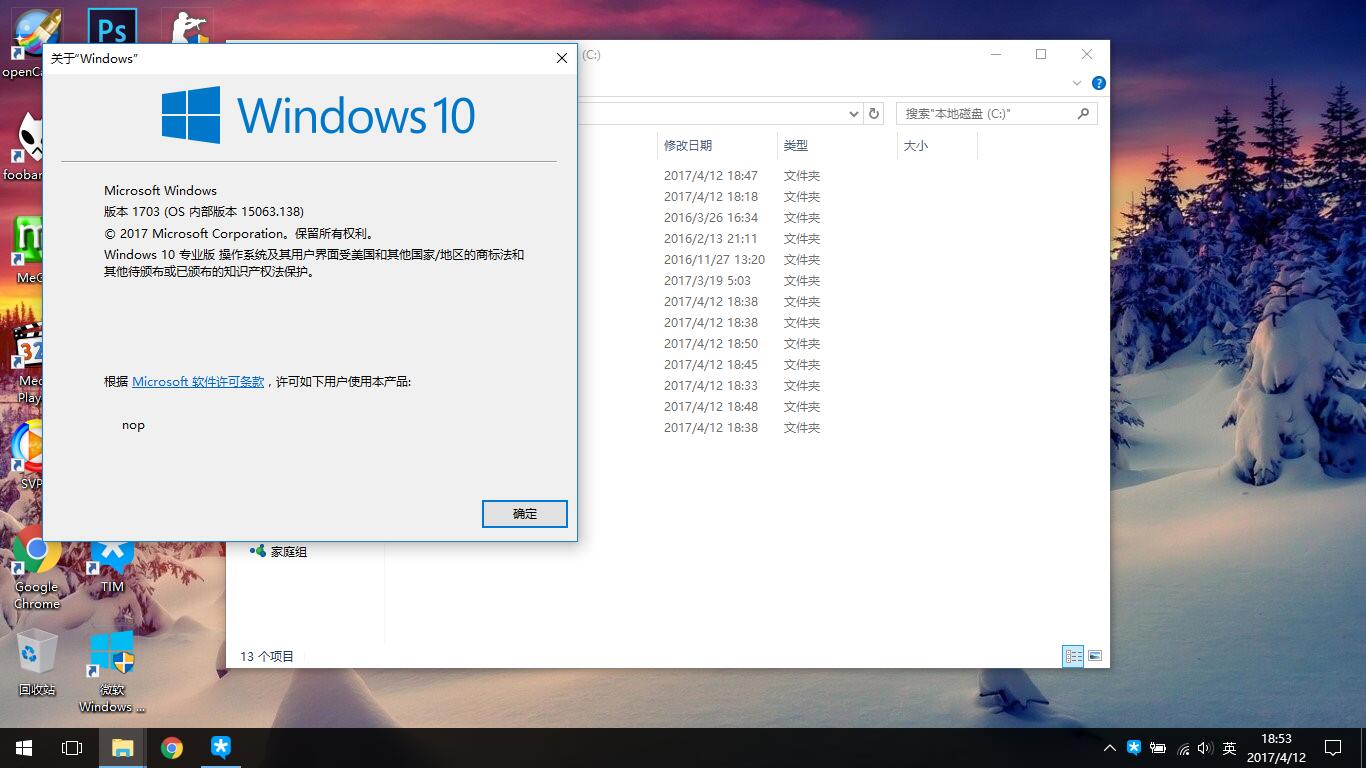Image resolution: width=1366 pixels, height=768 pixels.
Task: Open the Microsoft 软件许可条款 link
Action: [198, 382]
